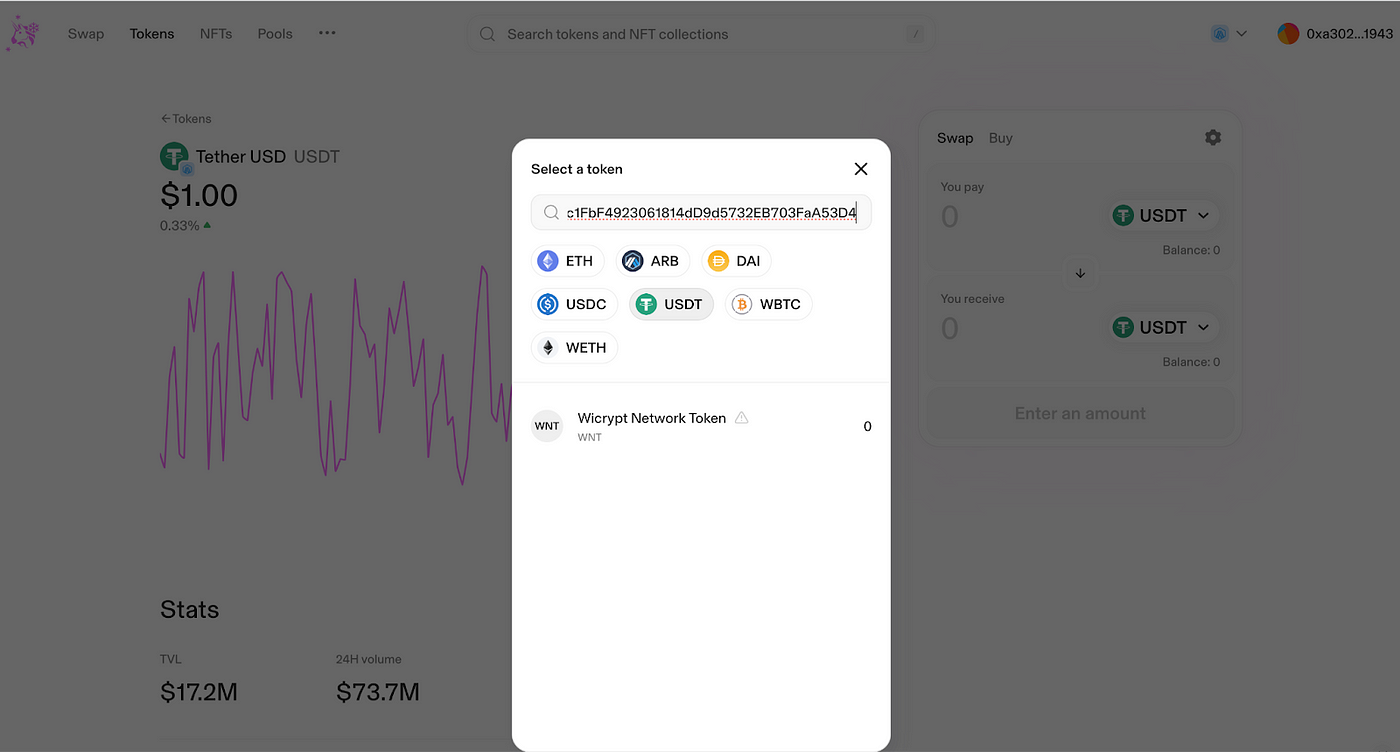Image resolution: width=1400 pixels, height=752 pixels.
Task: Choose Wicrypt Network Token from results
Action: click(x=701, y=426)
